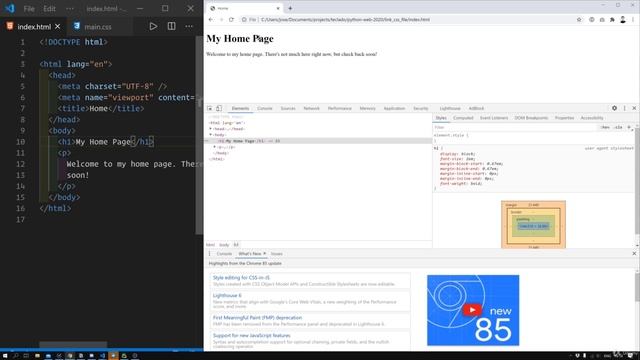640x360 pixels.
Task: Close the index.html editor tab
Action: (58, 27)
